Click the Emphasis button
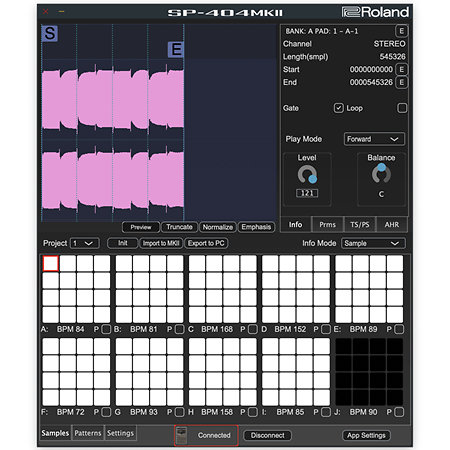 coord(256,227)
